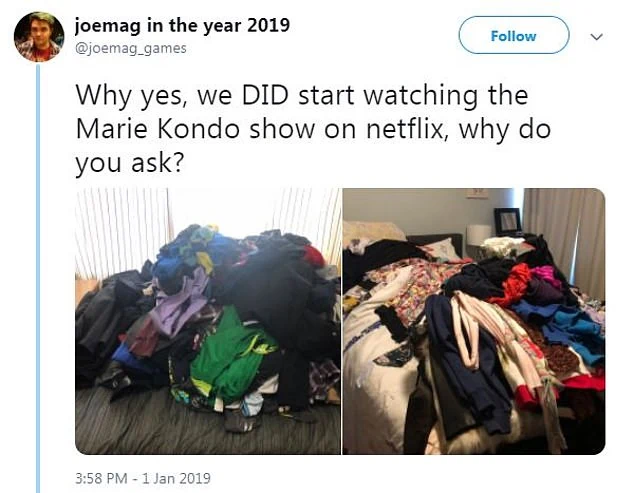This screenshot has width=634, height=493.
Task: Click the blue thread line below the avatar
Action: tap(38, 279)
